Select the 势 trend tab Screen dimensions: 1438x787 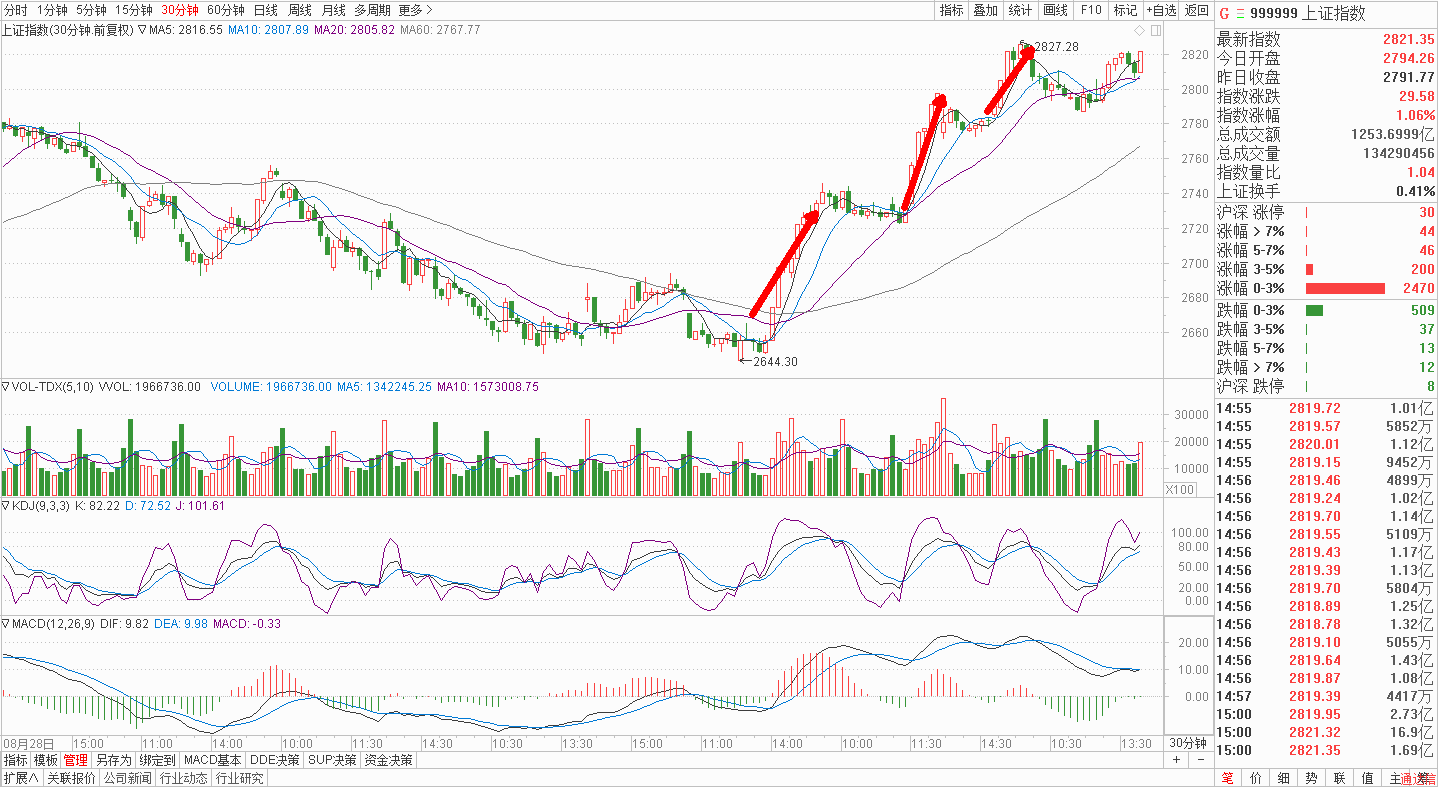(1311, 778)
